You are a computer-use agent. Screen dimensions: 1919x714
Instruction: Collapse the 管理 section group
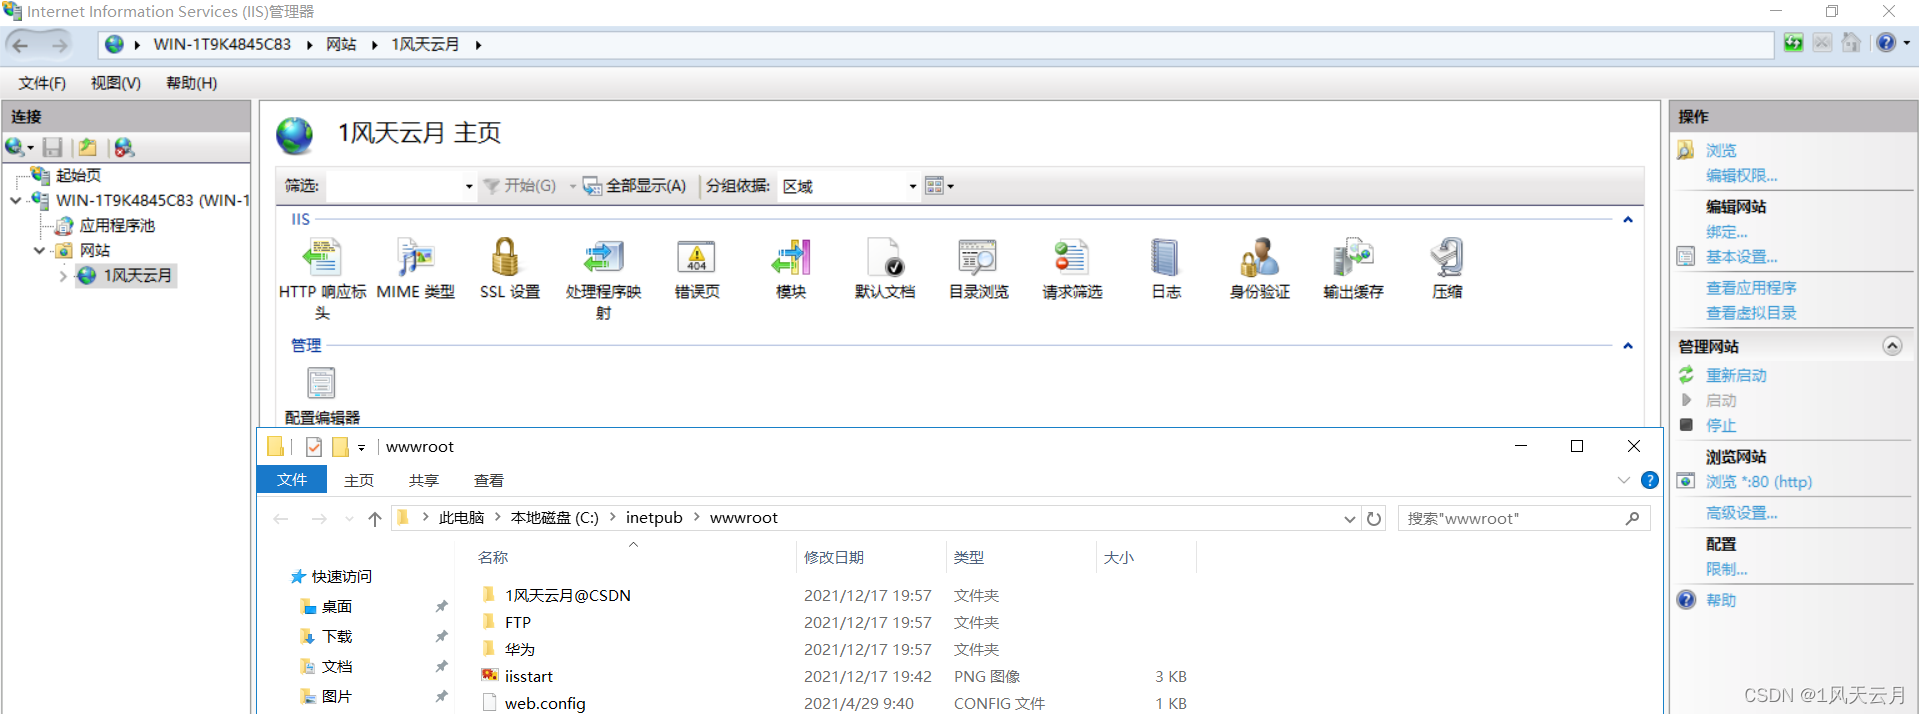[1628, 346]
